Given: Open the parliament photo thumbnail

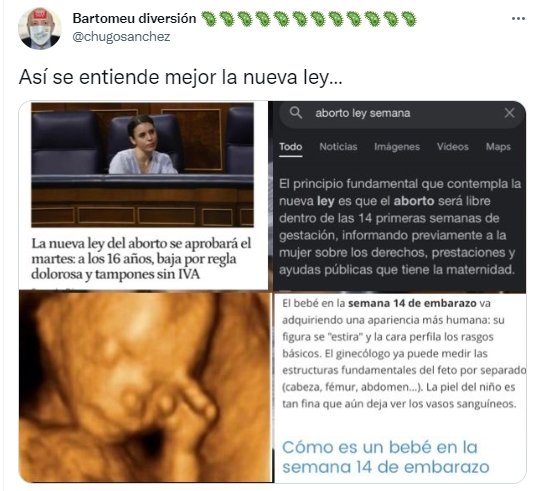Looking at the screenshot, I should [x=143, y=165].
